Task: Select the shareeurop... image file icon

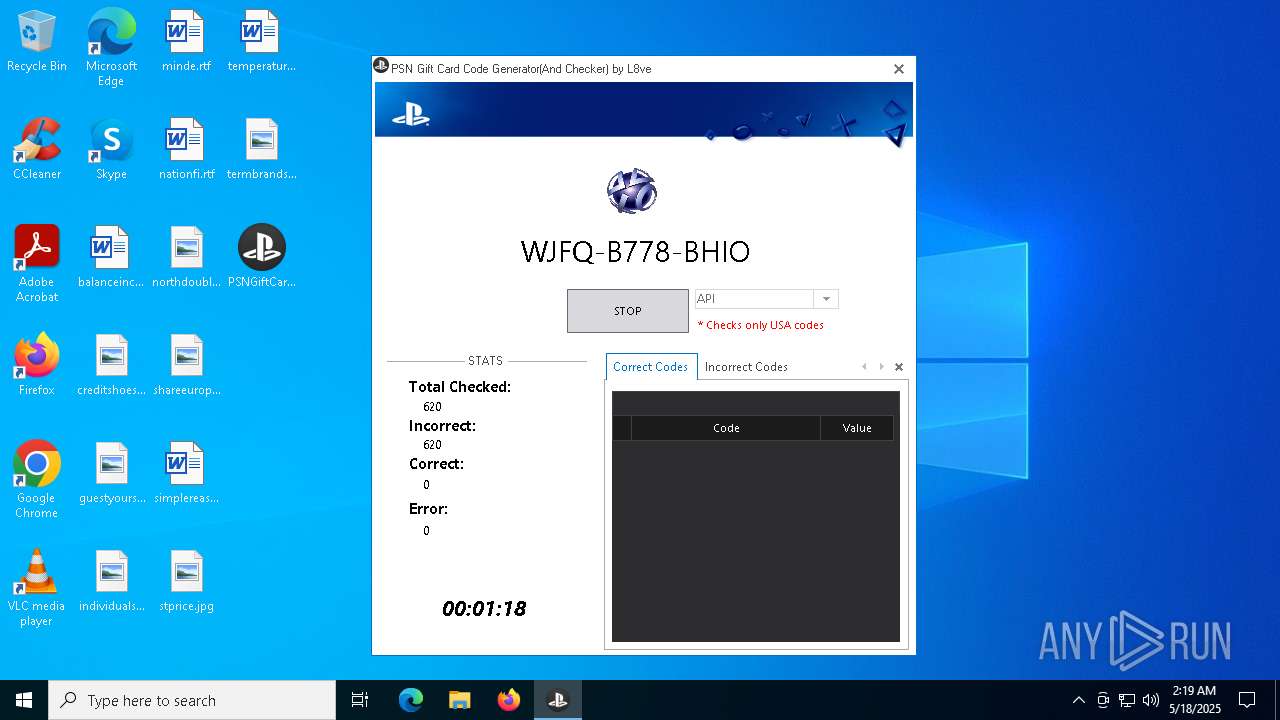Action: pyautogui.click(x=186, y=365)
